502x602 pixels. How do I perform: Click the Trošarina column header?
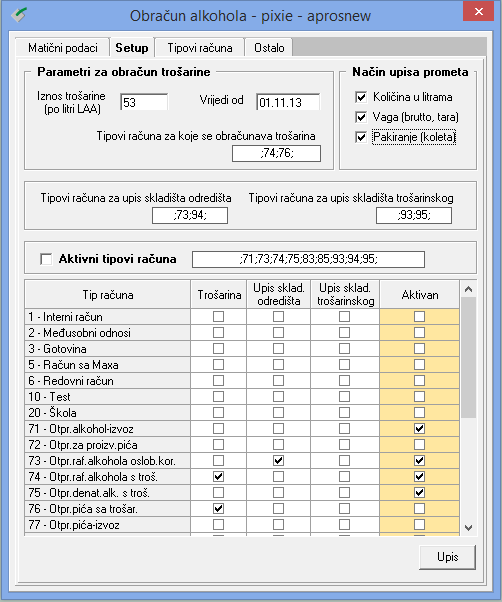(219, 294)
